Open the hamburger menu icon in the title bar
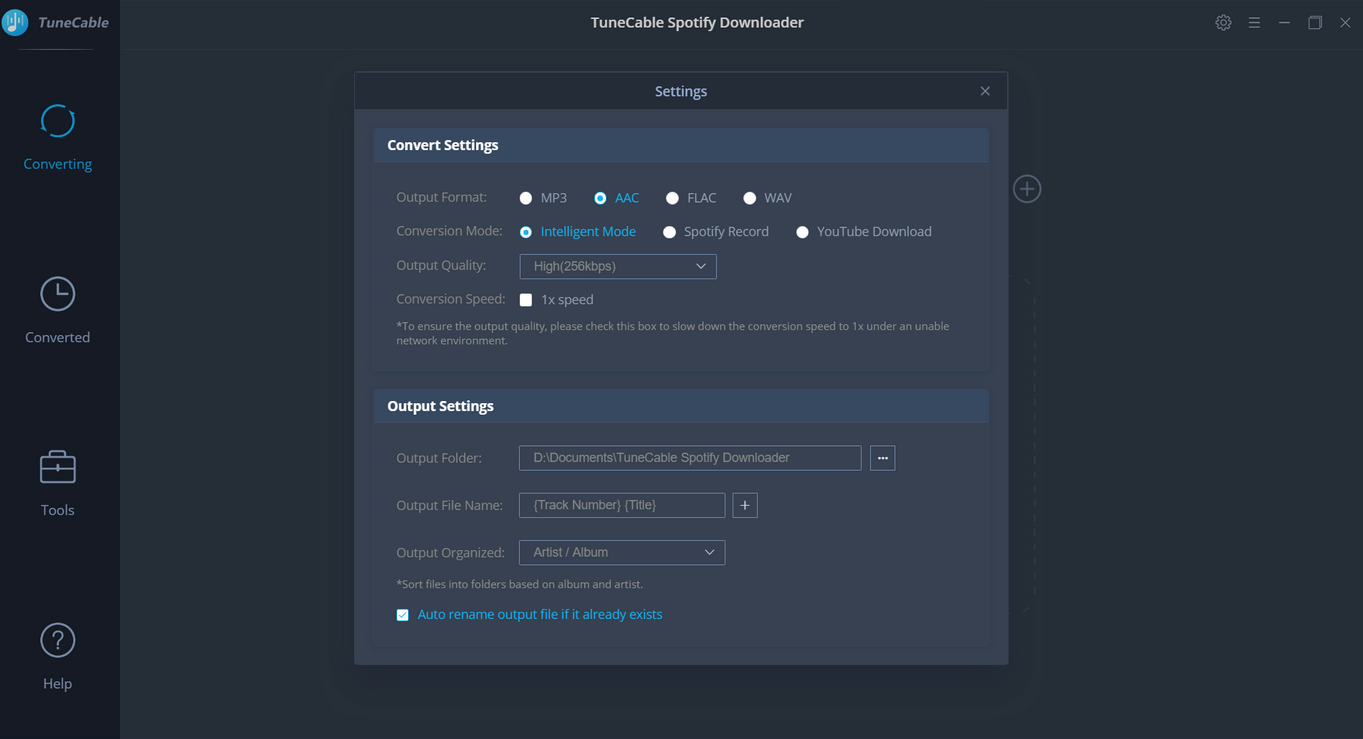 click(1254, 22)
